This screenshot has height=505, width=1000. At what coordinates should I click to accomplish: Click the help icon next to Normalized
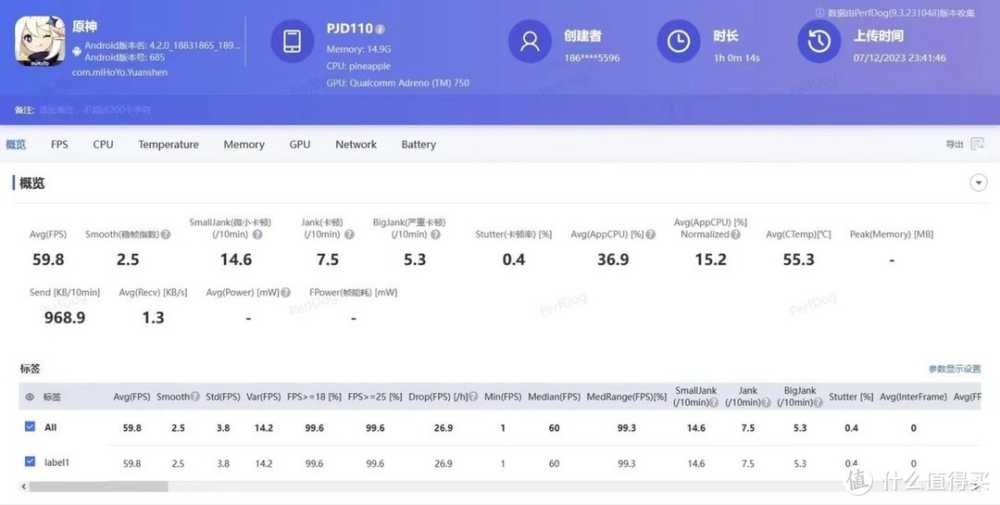[x=736, y=235]
